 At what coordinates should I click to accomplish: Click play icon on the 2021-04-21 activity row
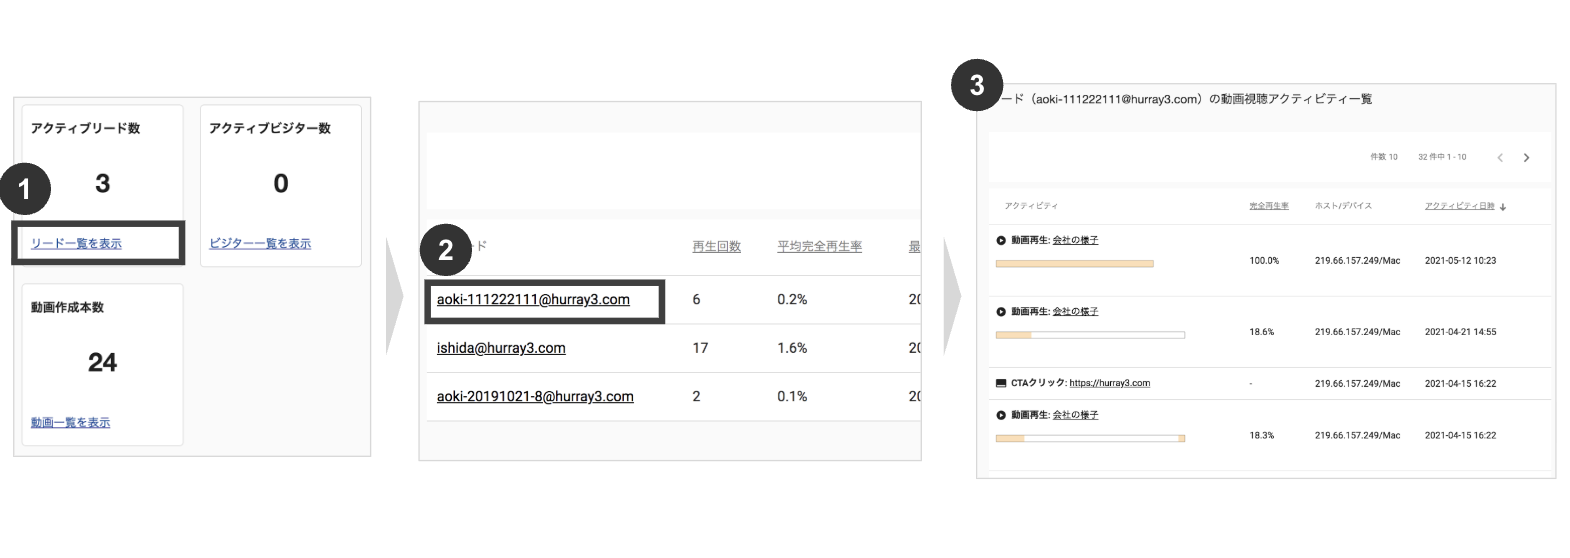pyautogui.click(x=1001, y=312)
